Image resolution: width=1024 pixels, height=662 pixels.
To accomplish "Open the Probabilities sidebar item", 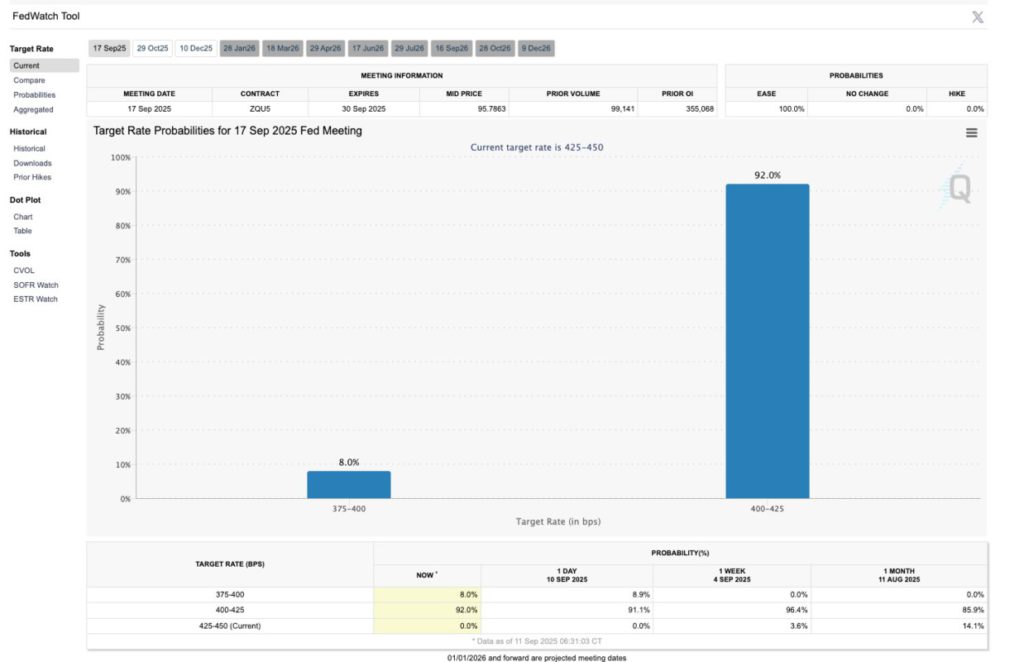I will pos(34,95).
